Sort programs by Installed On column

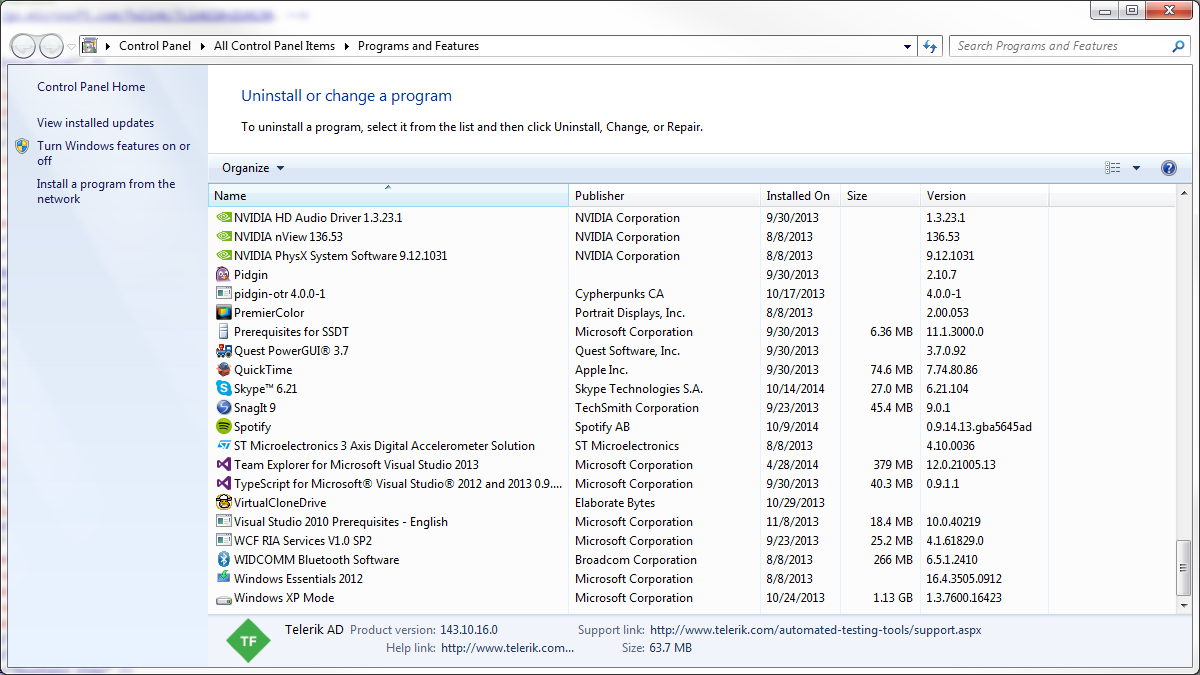click(798, 196)
